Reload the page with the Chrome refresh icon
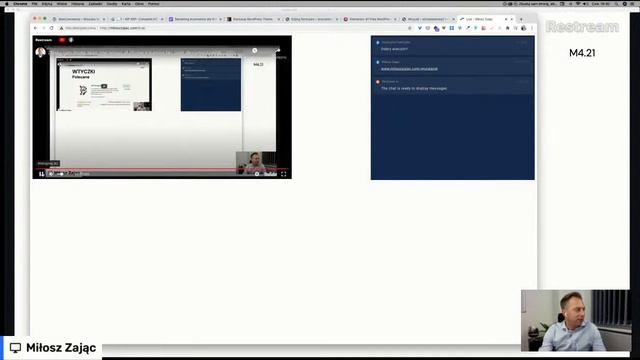This screenshot has height=360, width=640. pos(51,28)
